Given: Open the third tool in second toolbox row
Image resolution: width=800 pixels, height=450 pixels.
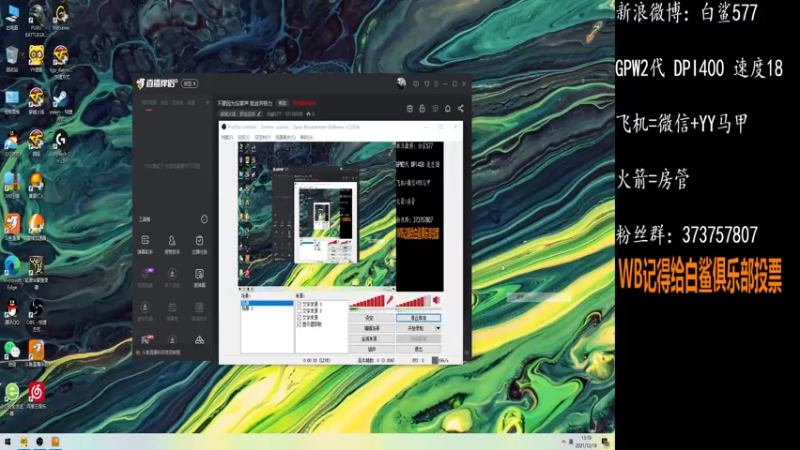Looking at the screenshot, I should pyautogui.click(x=199, y=278).
